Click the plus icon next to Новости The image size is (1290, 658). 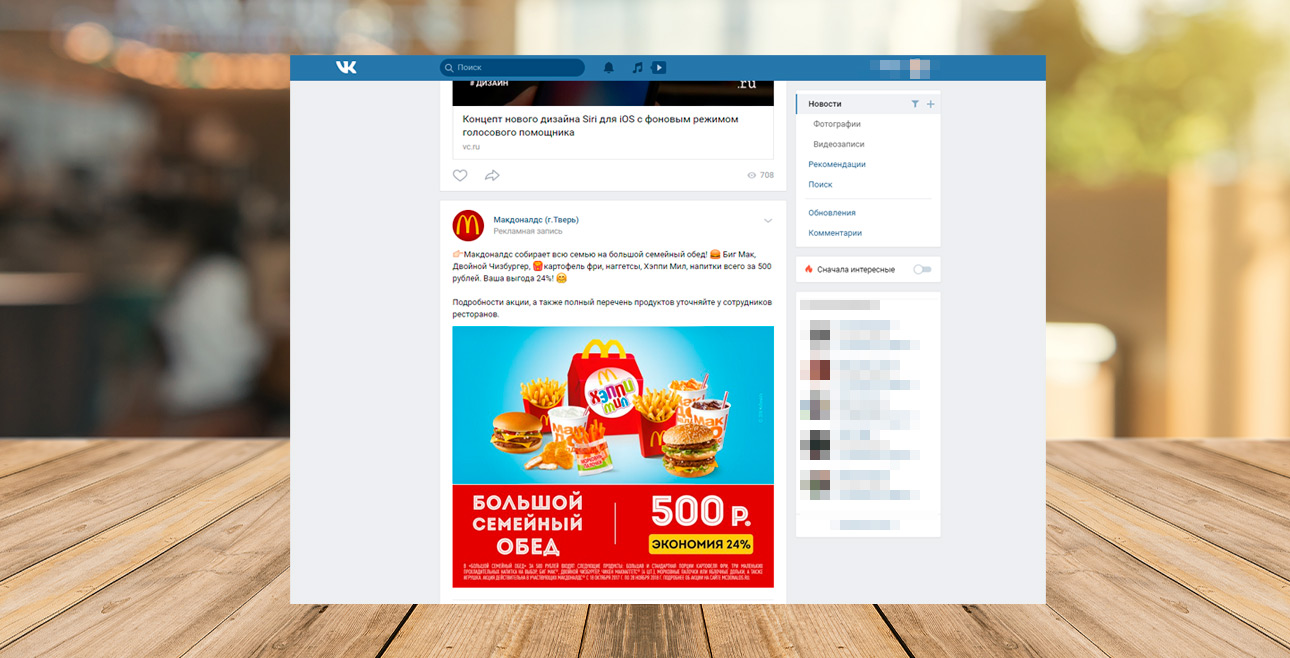click(x=931, y=104)
